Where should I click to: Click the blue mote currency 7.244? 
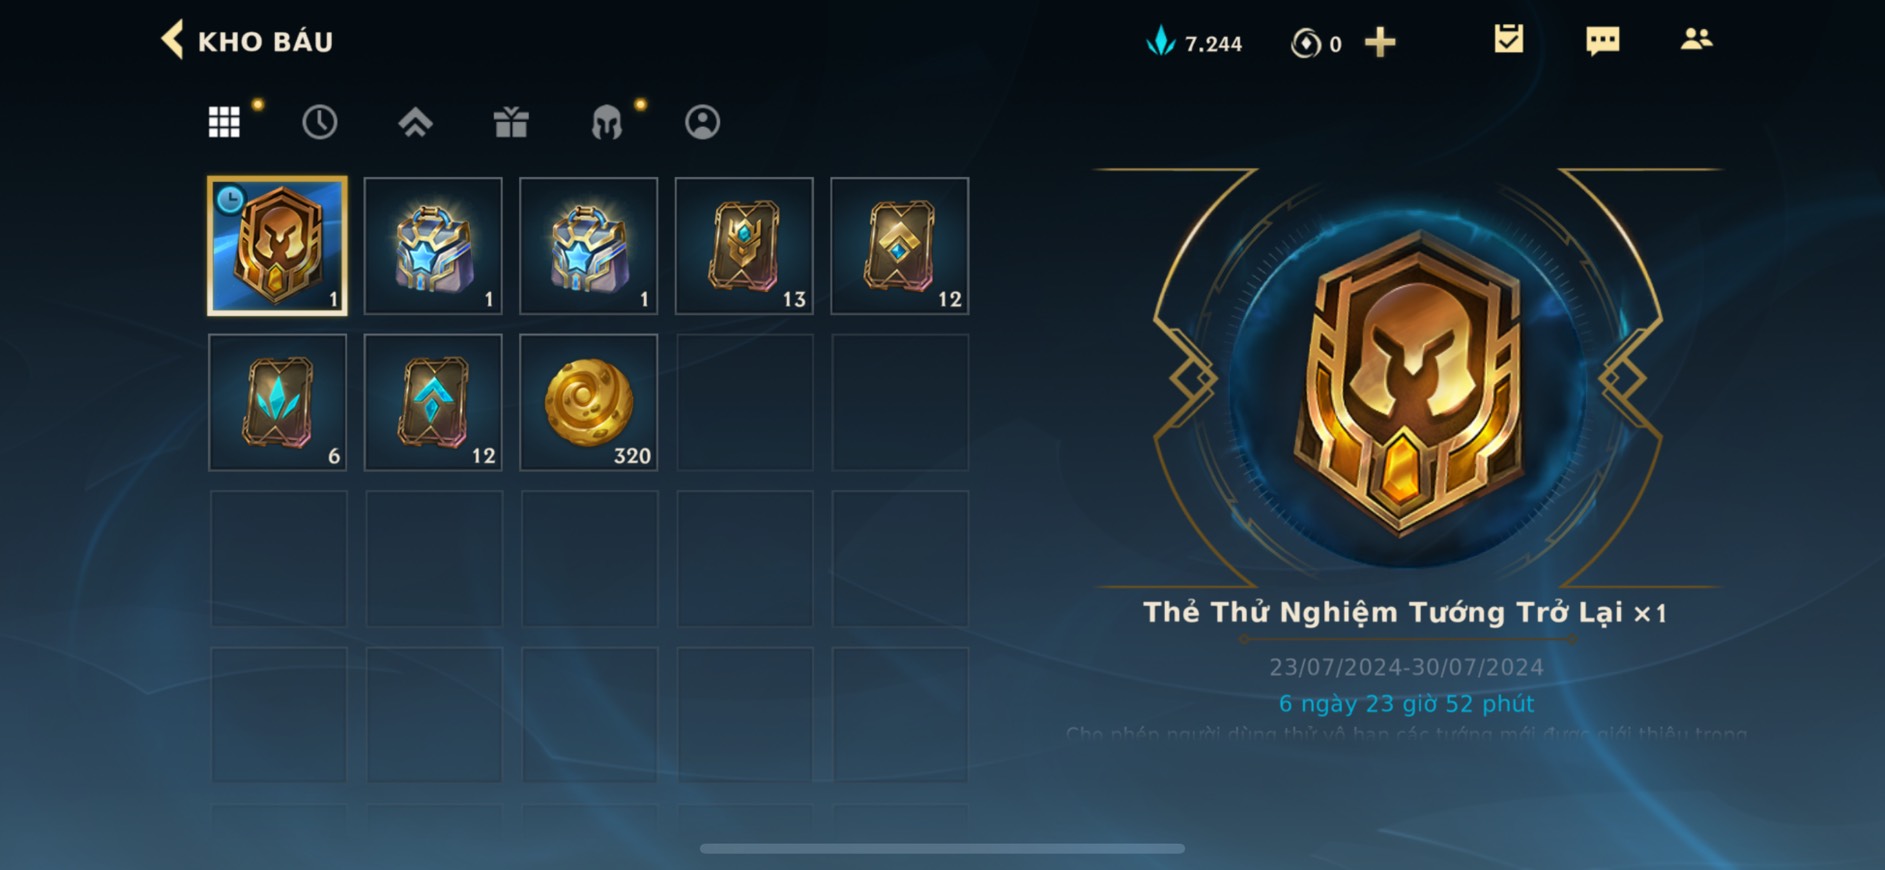pos(1193,42)
